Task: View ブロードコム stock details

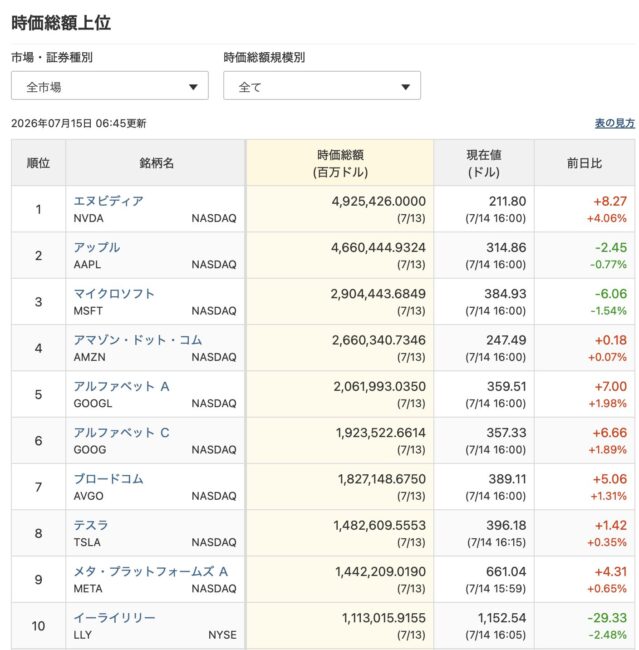Action: [x=109, y=479]
